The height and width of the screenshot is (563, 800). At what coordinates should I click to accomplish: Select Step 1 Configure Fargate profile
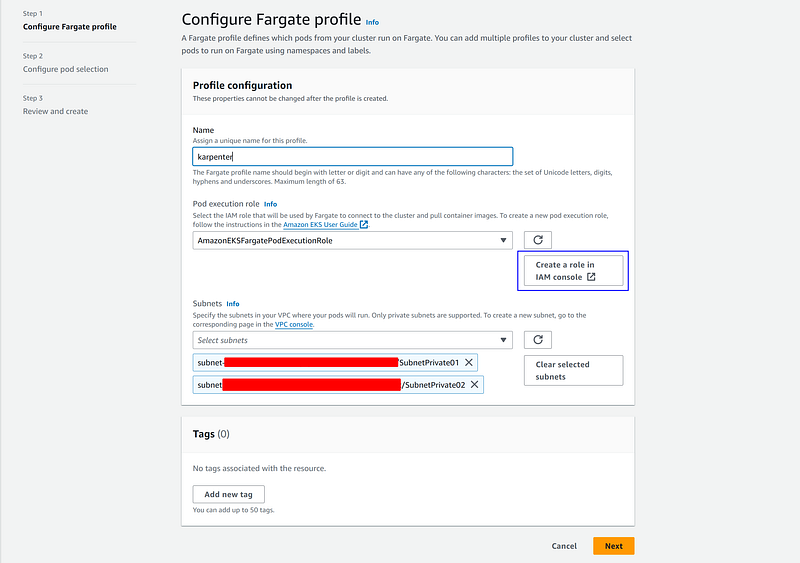click(x=69, y=27)
